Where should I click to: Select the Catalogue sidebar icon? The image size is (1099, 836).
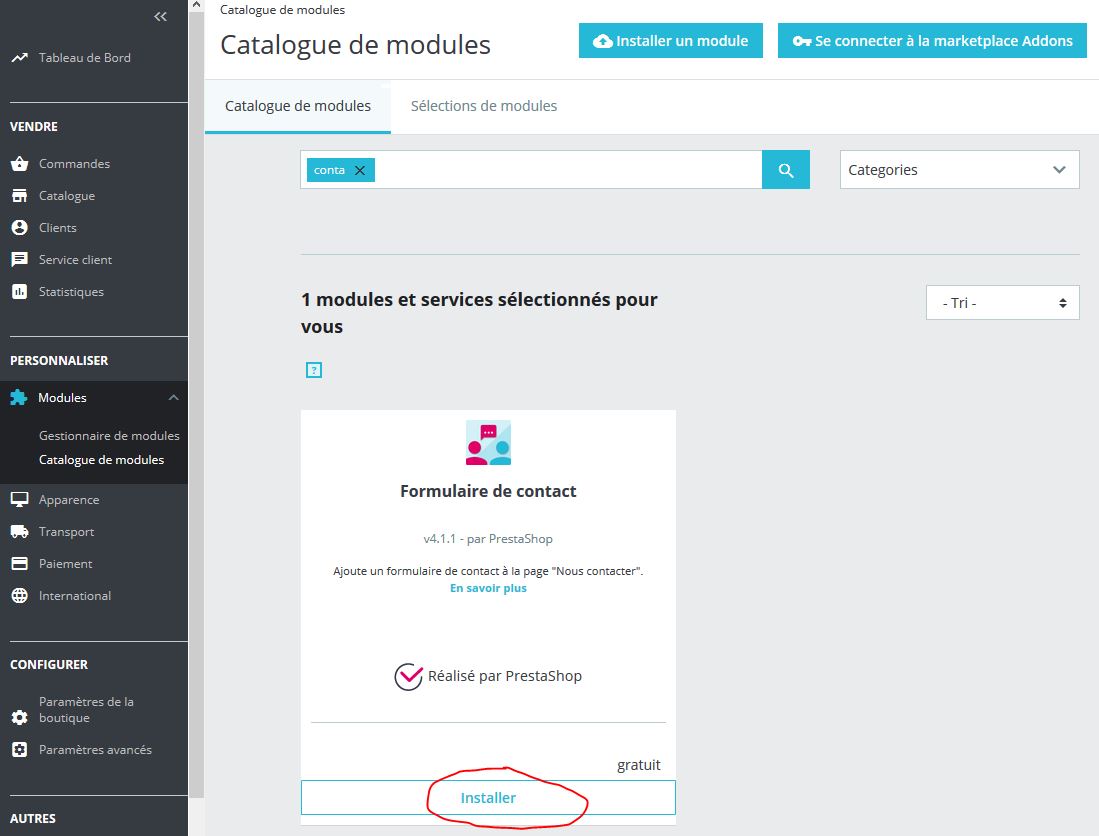point(22,195)
